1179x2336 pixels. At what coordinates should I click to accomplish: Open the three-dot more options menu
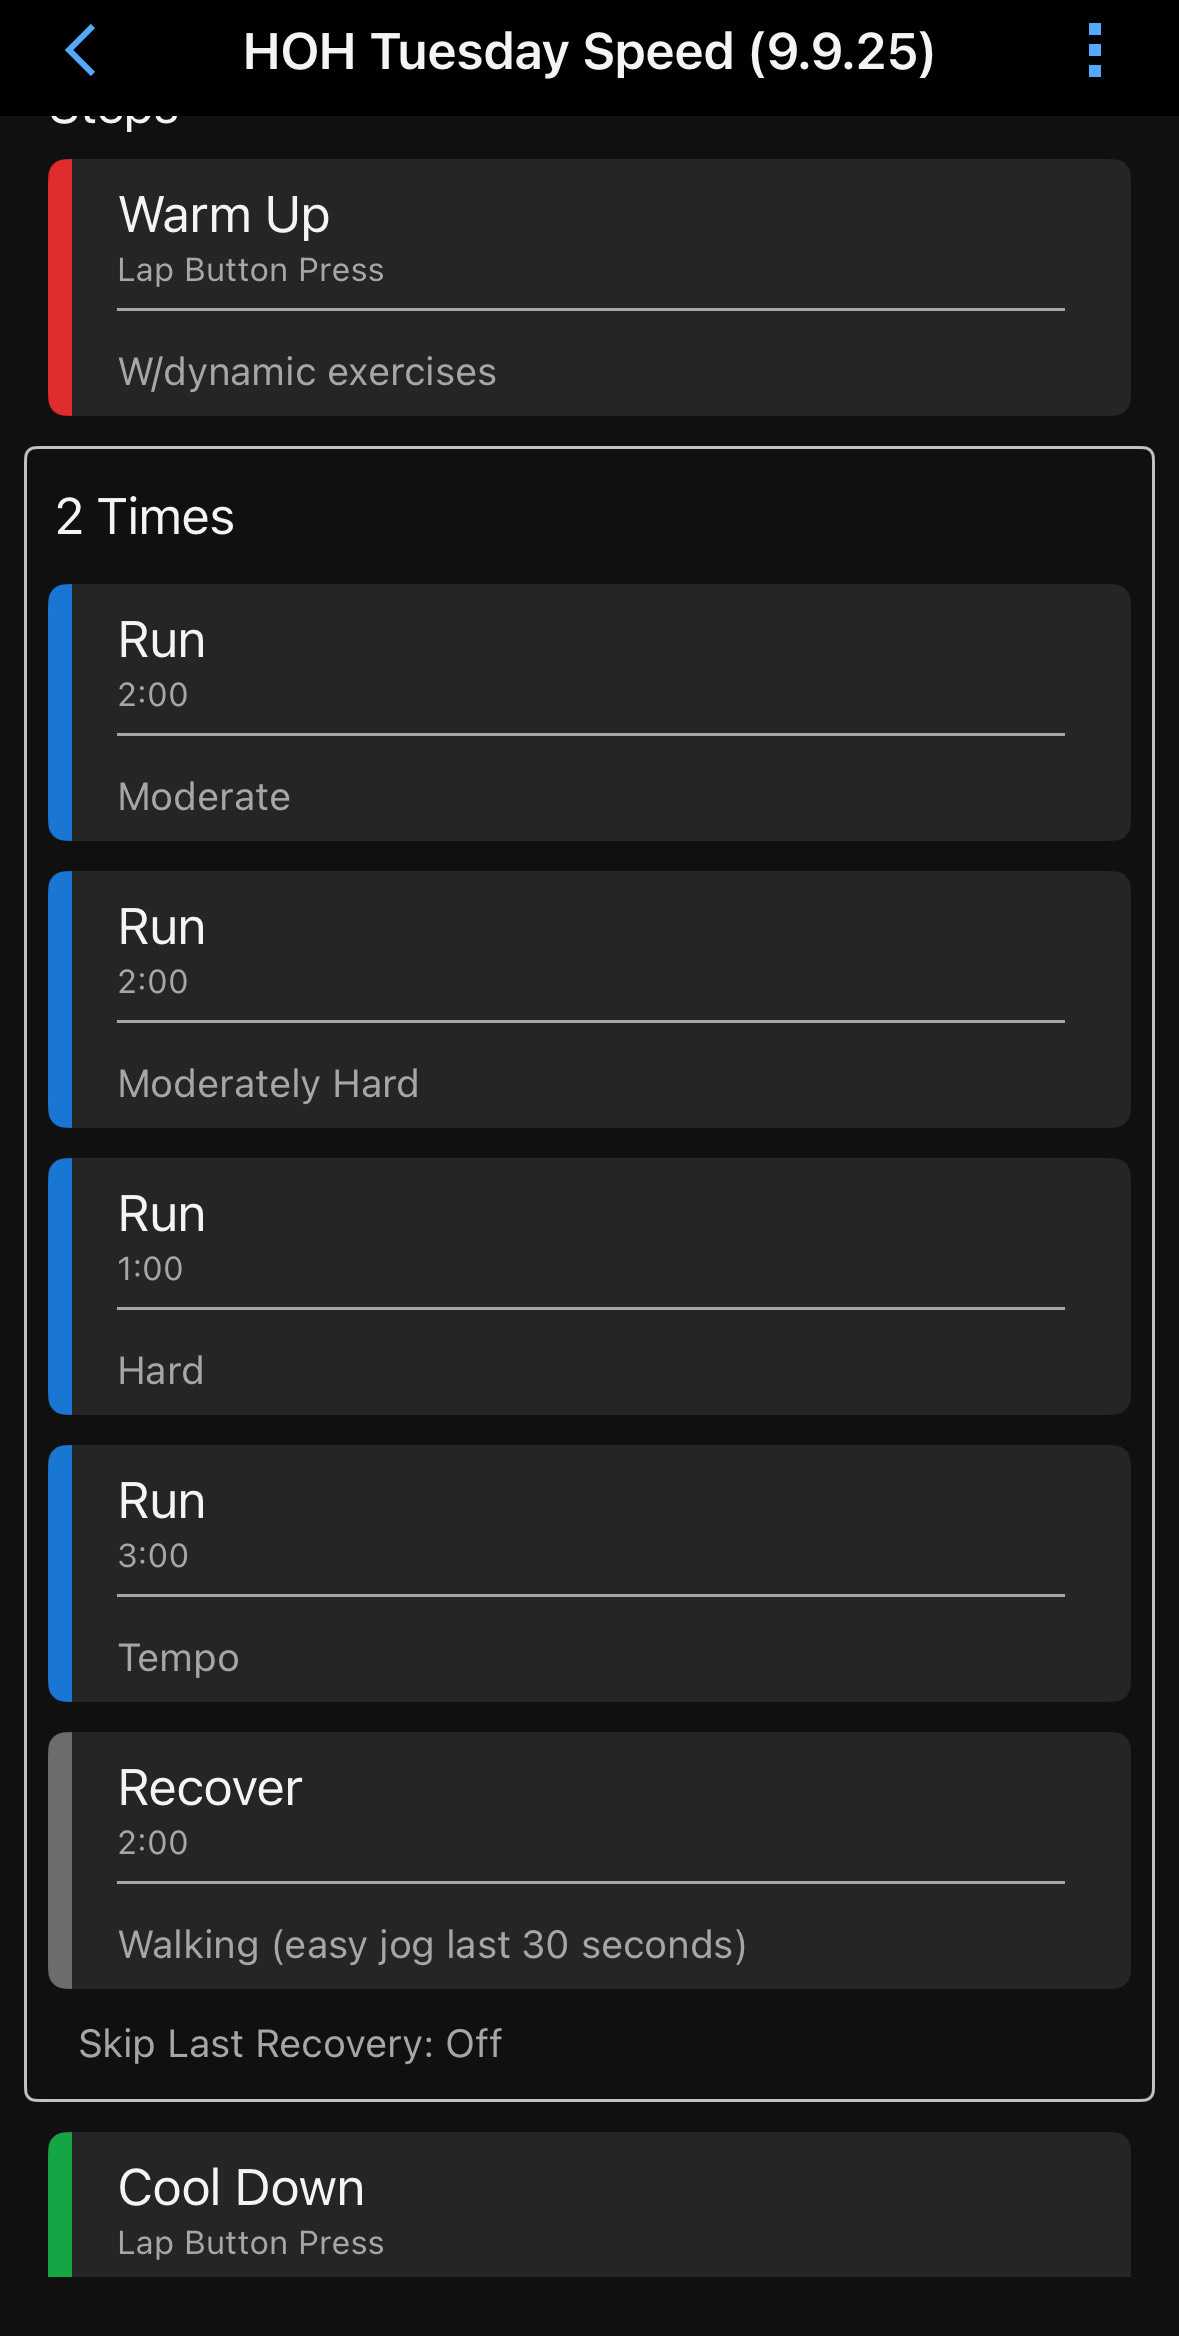point(1094,51)
